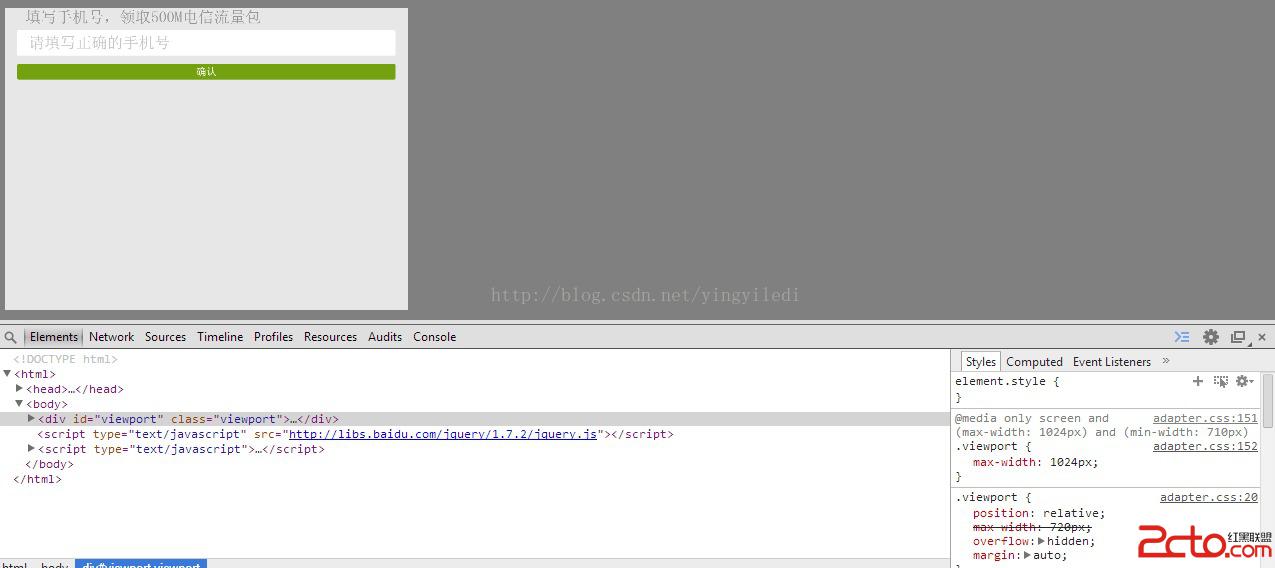Collapse the html node

(x=7, y=373)
